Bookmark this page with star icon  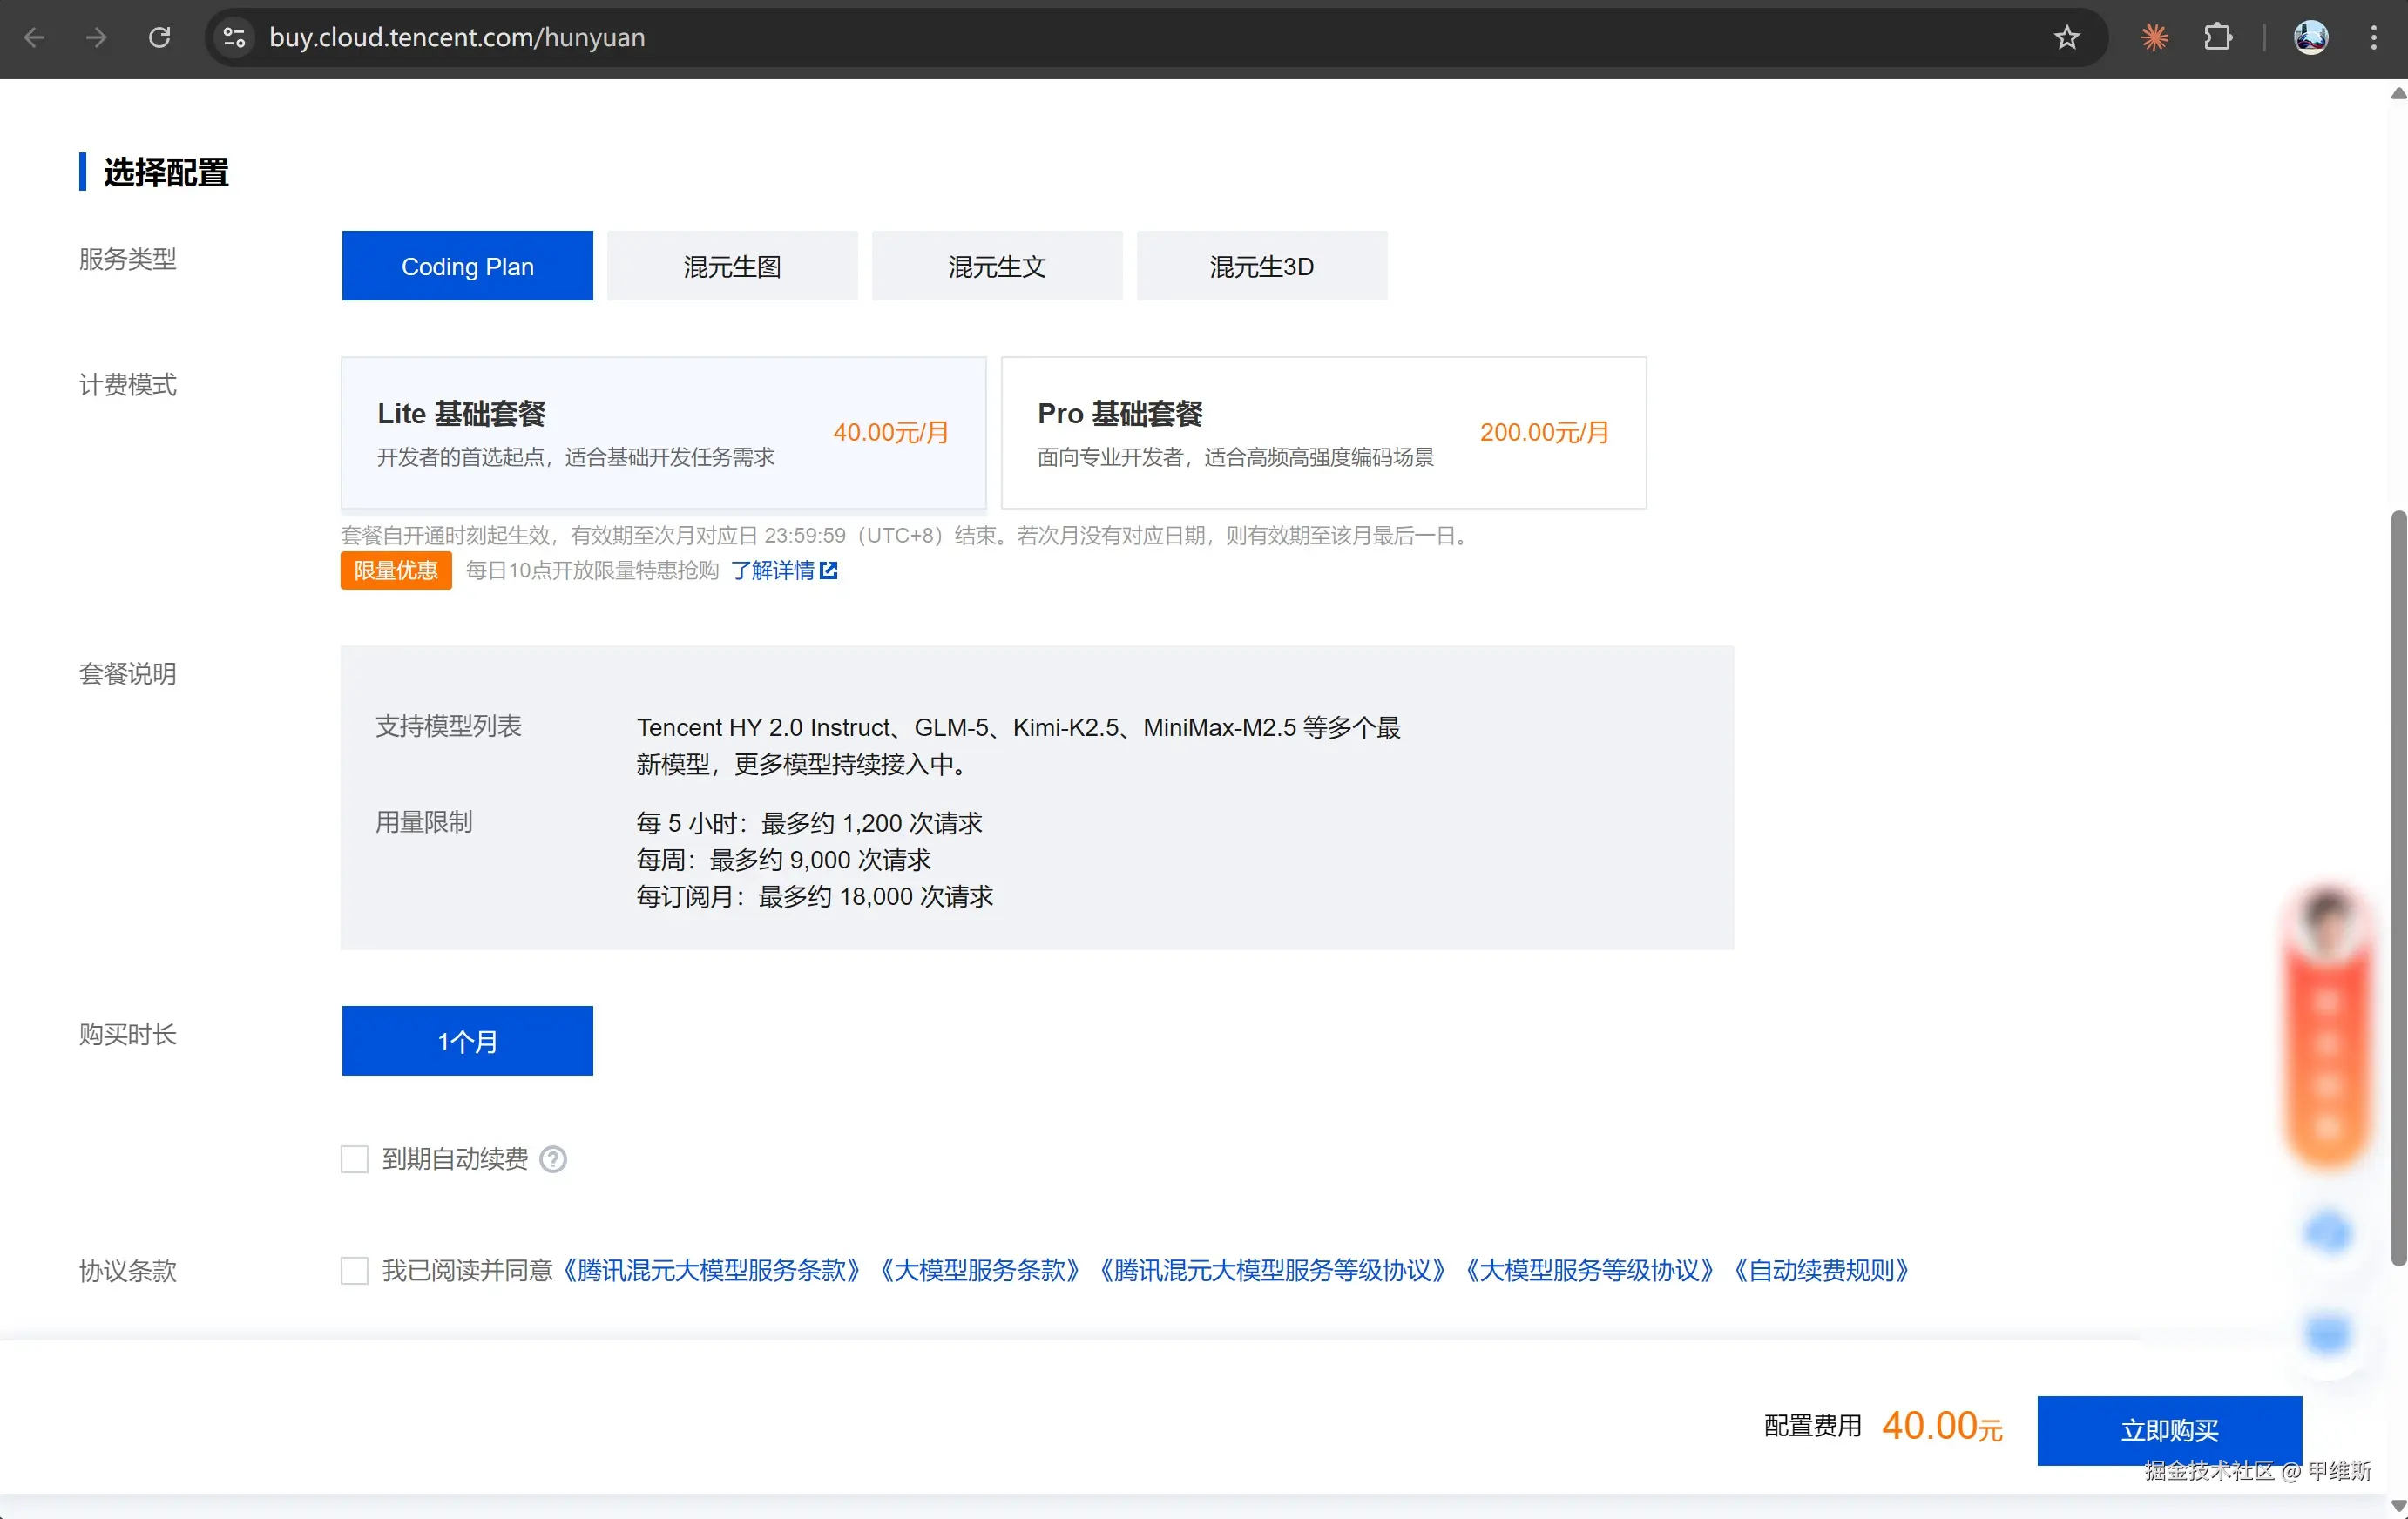(2066, 38)
